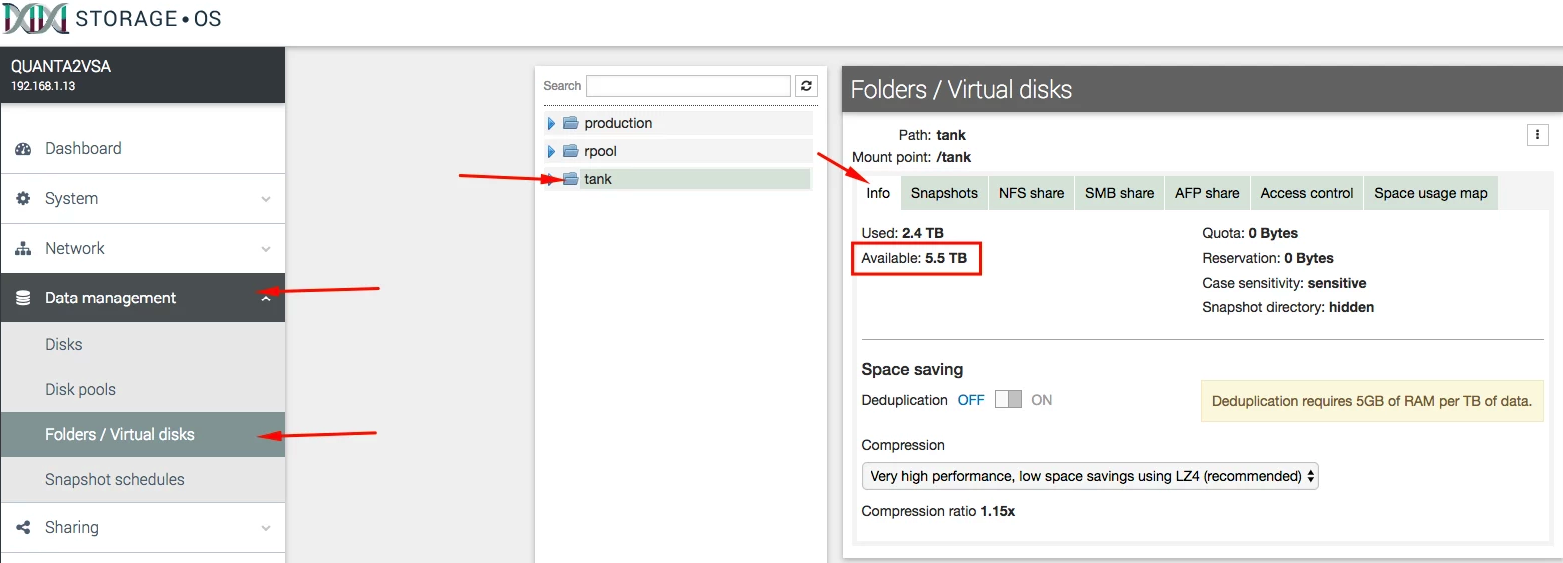The height and width of the screenshot is (563, 1563).
Task: Select the production folder row
Action: coord(677,123)
